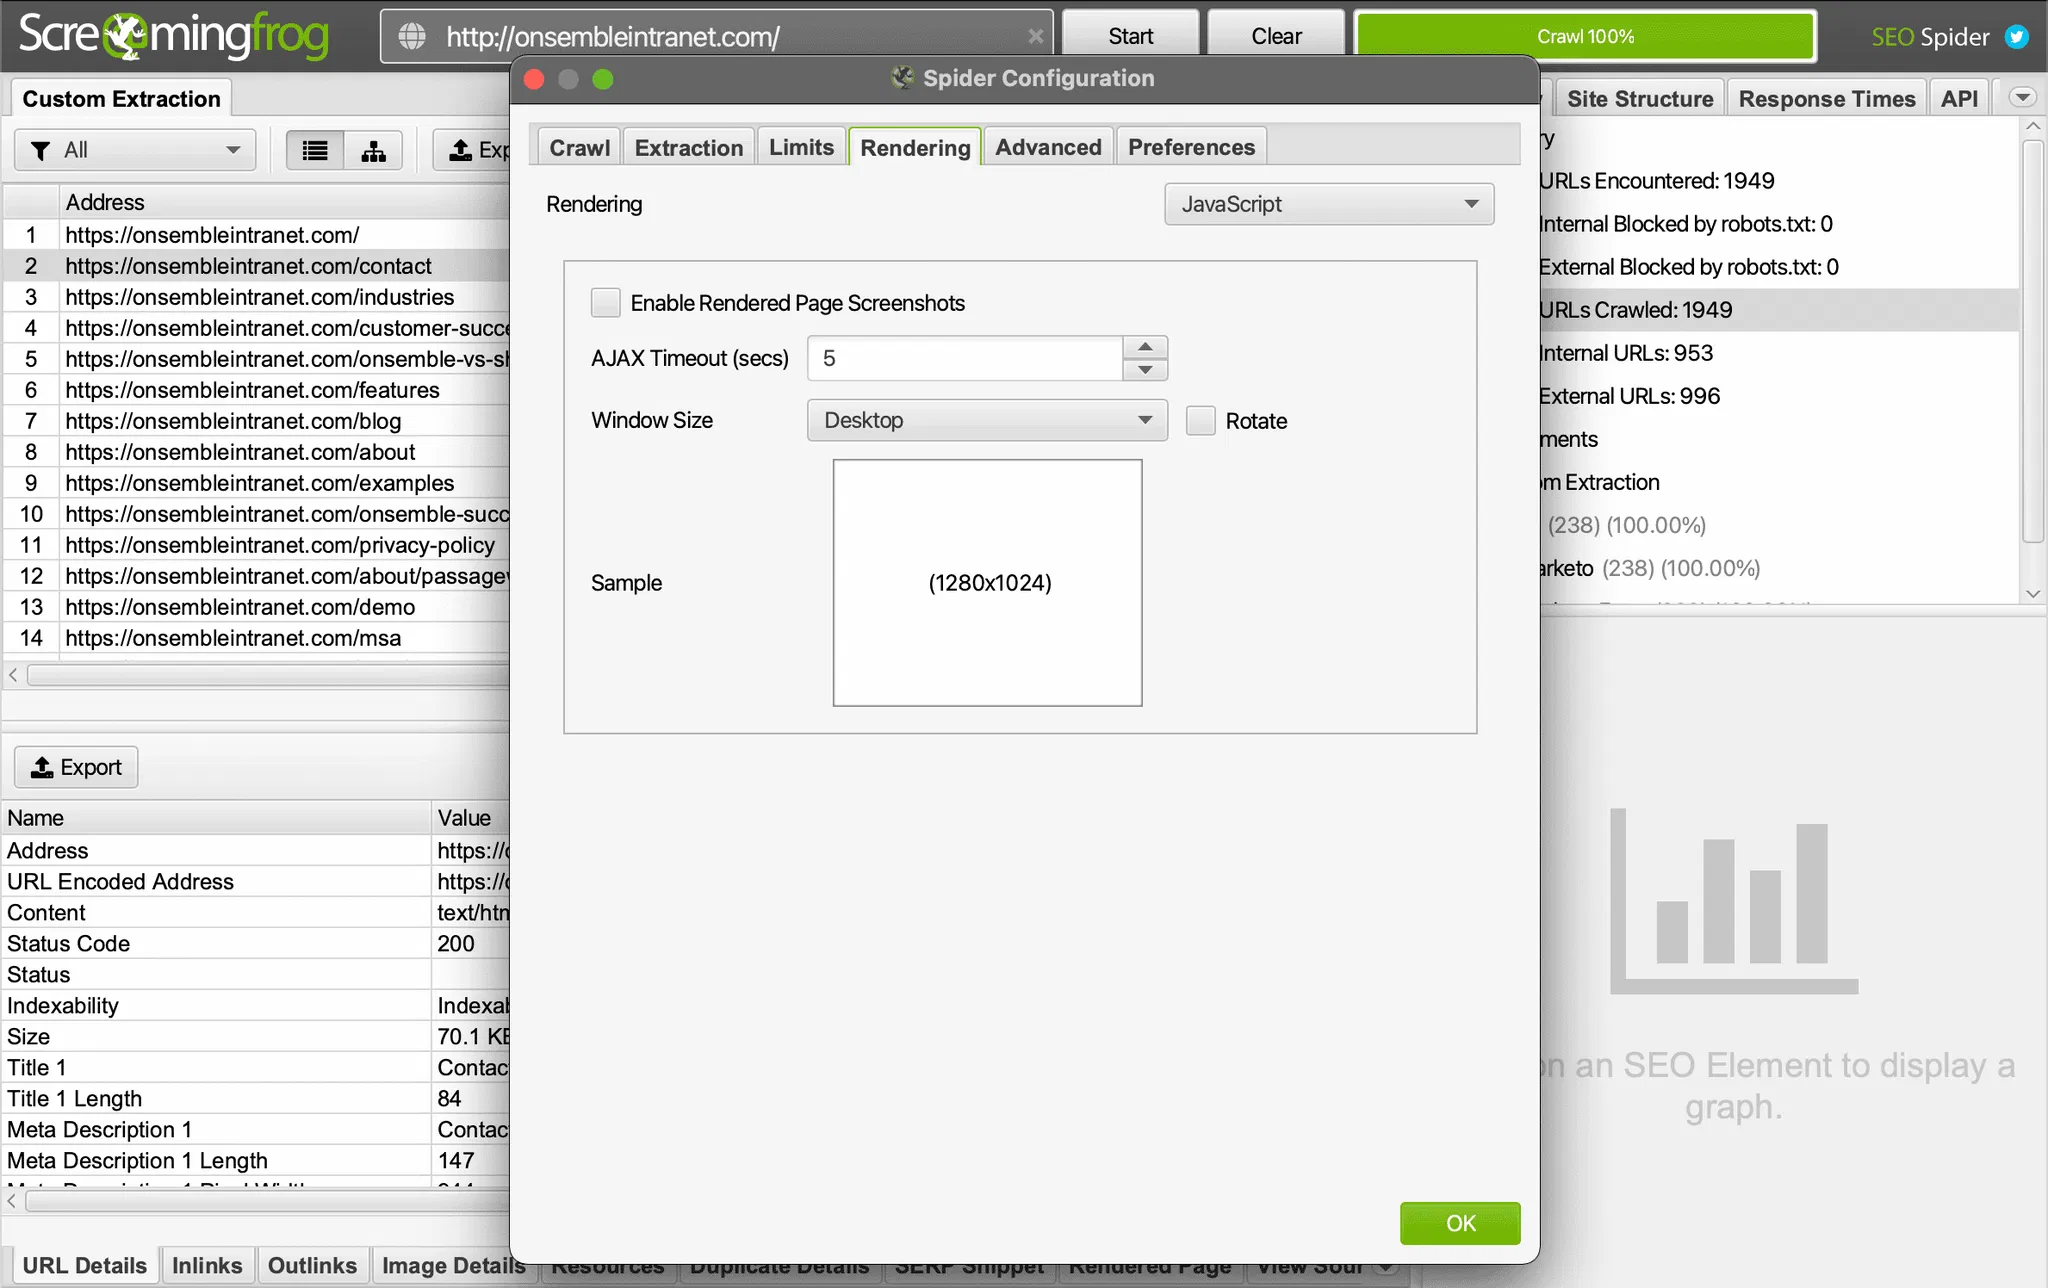This screenshot has height=1288, width=2048.
Task: Switch to the Extraction tab
Action: pos(688,147)
